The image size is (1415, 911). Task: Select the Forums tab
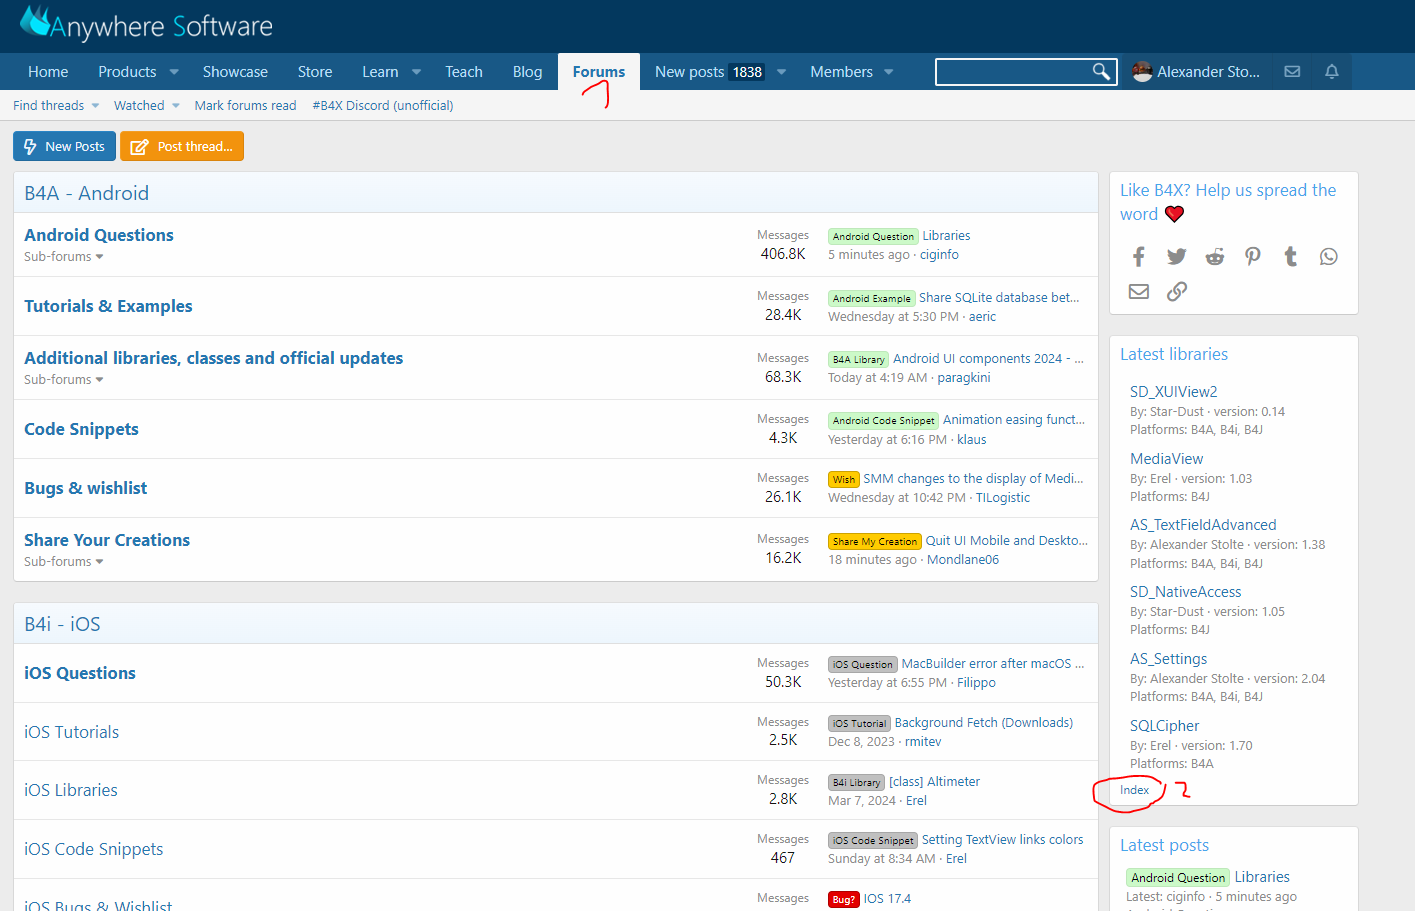[599, 72]
